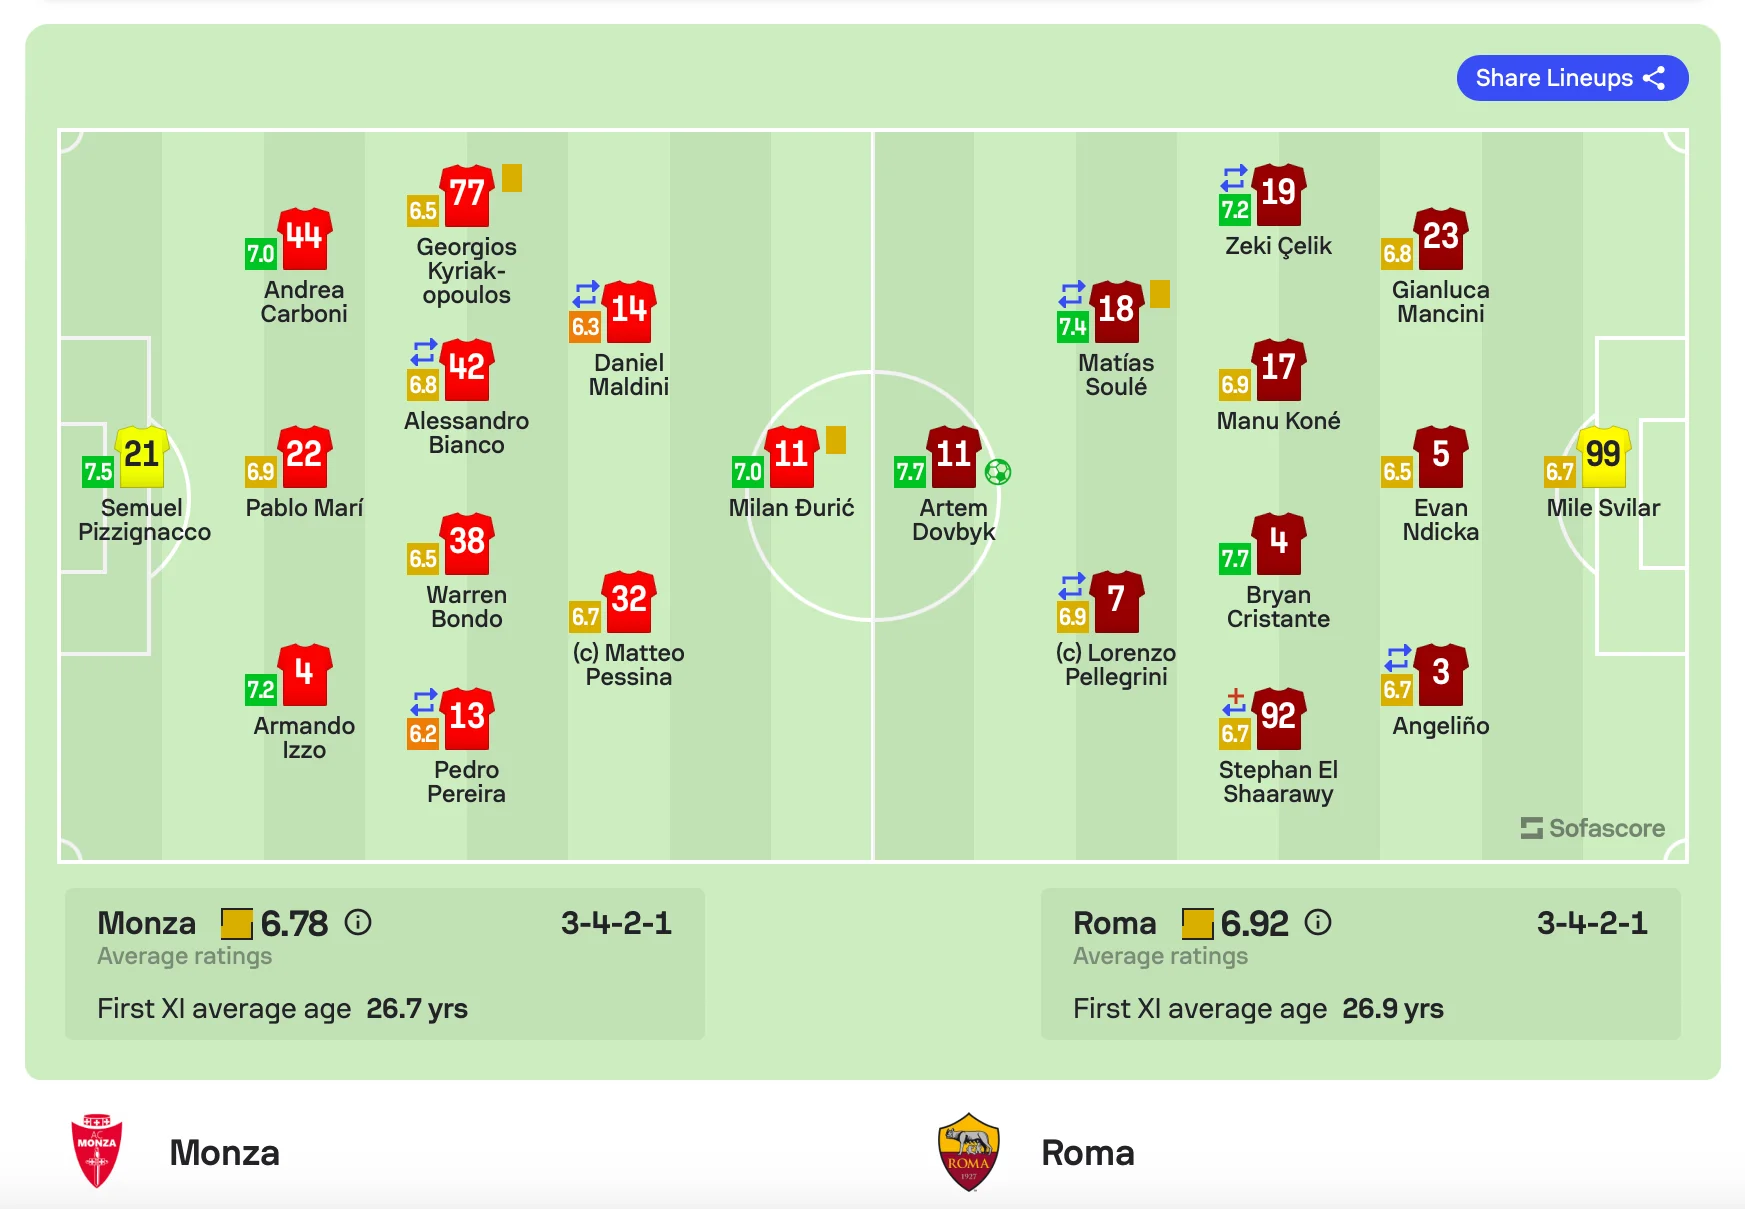
Task: Click Bryan Cristante's 7.7 rating badge
Action: (1235, 558)
